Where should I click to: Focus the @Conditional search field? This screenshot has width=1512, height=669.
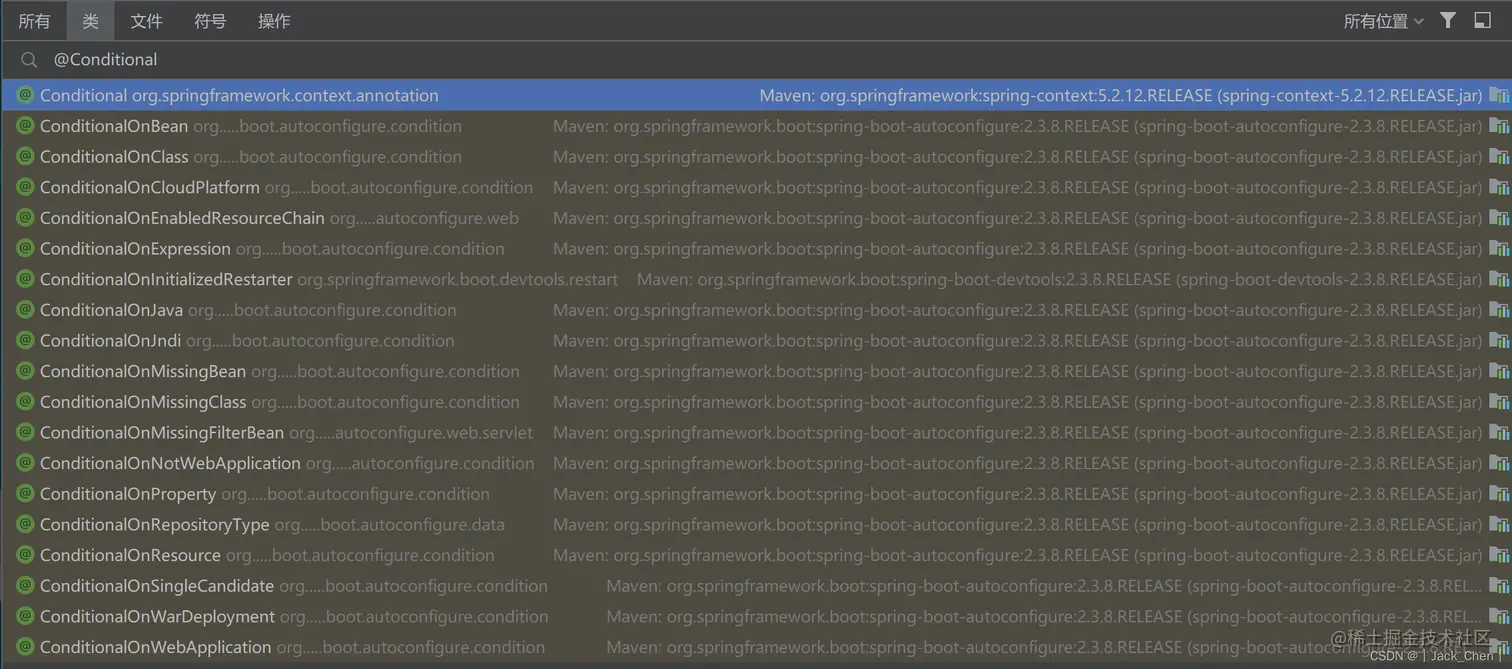pos(756,60)
